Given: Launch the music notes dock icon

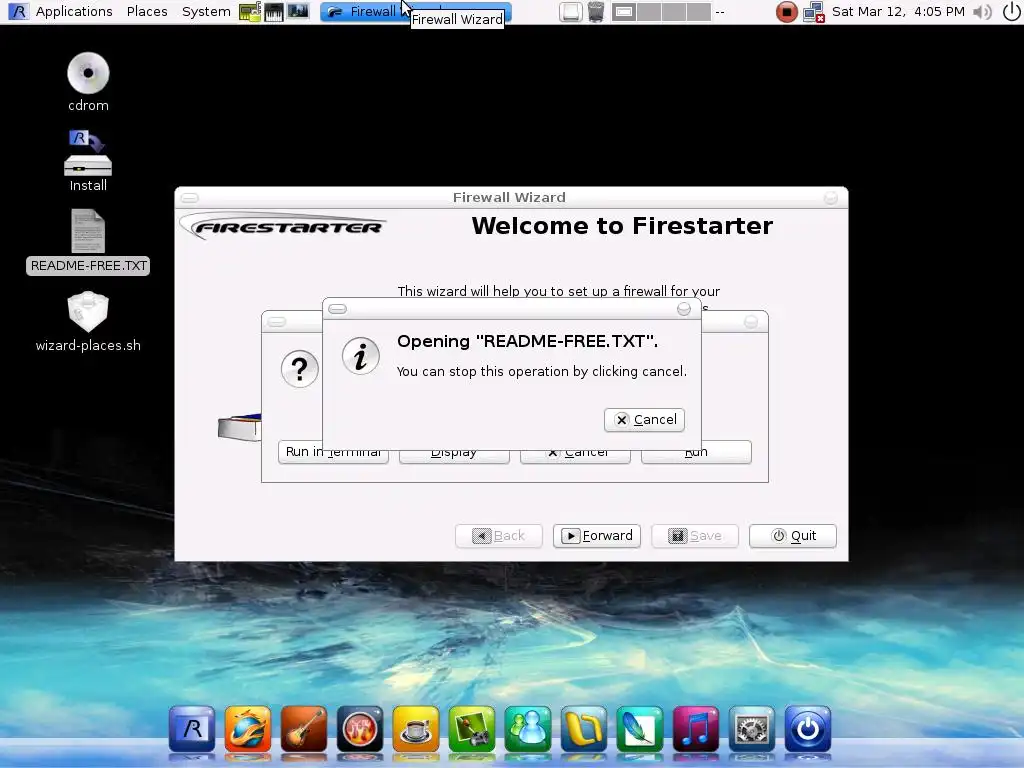Looking at the screenshot, I should coord(696,728).
